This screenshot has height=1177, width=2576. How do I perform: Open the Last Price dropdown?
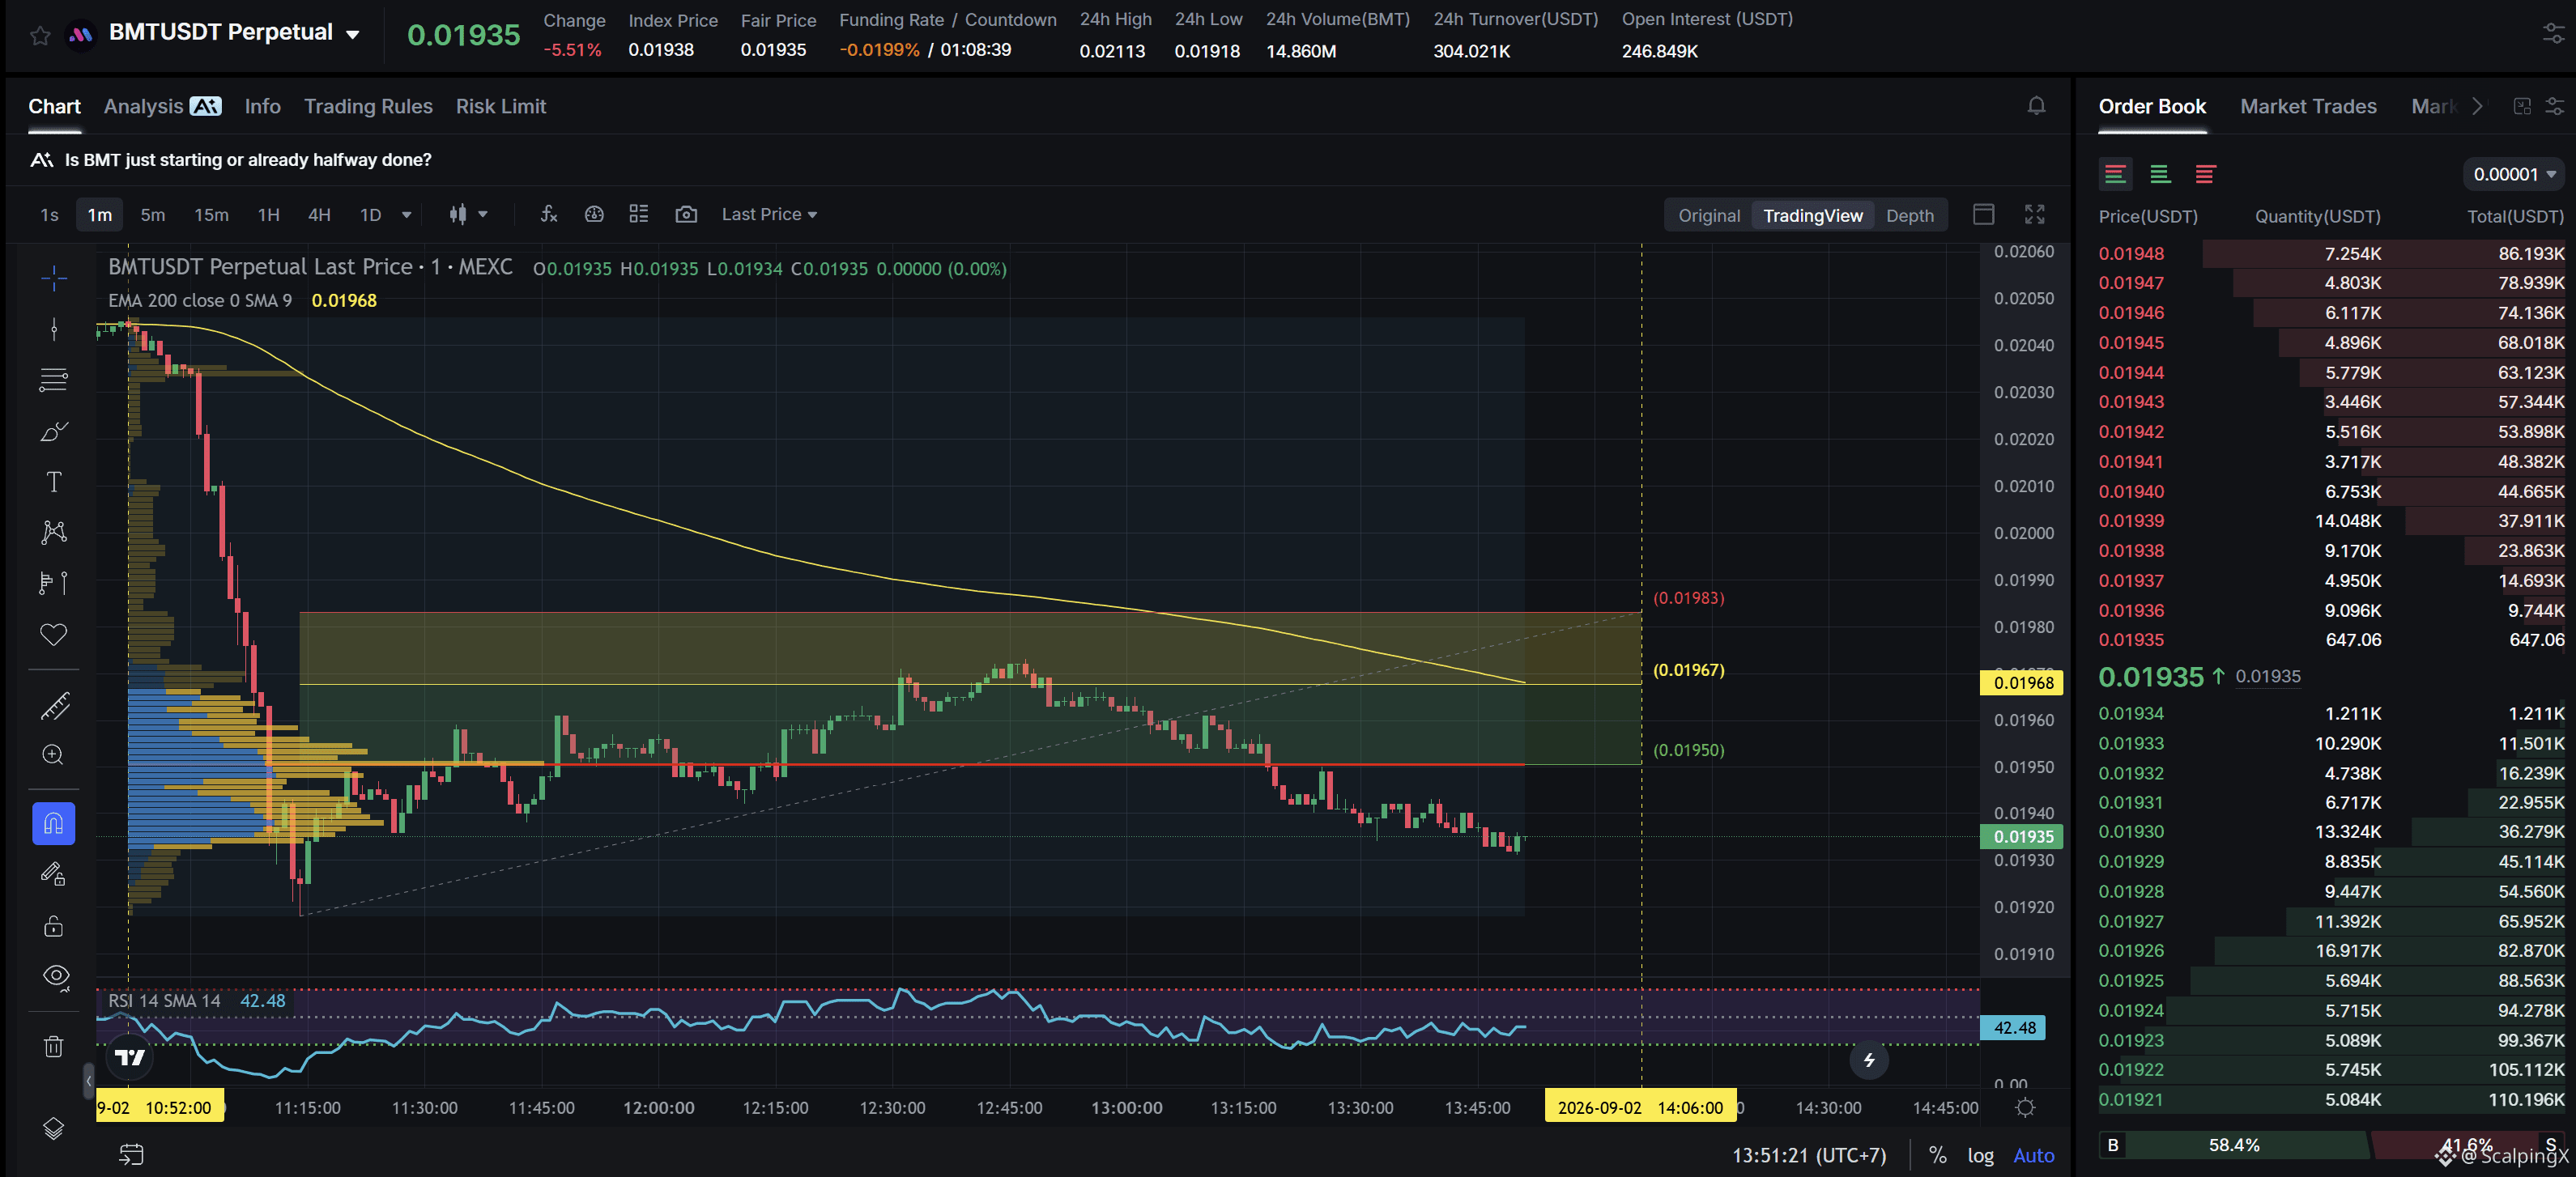[x=769, y=214]
